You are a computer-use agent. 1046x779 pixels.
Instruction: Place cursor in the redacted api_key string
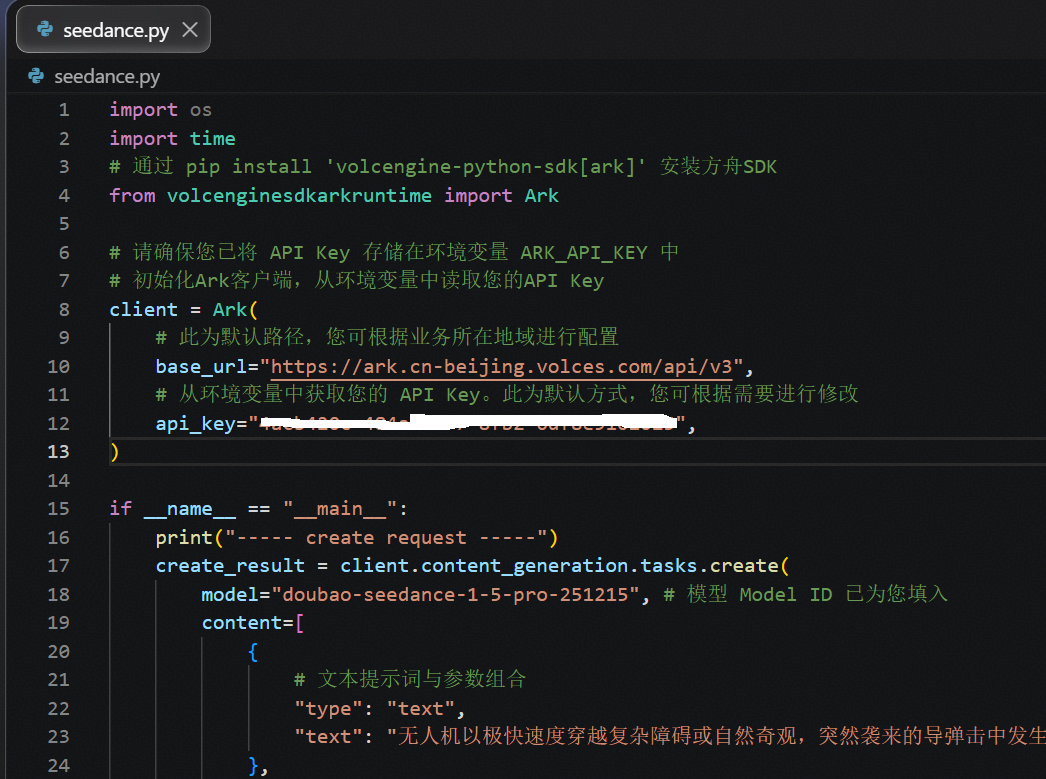(468, 423)
